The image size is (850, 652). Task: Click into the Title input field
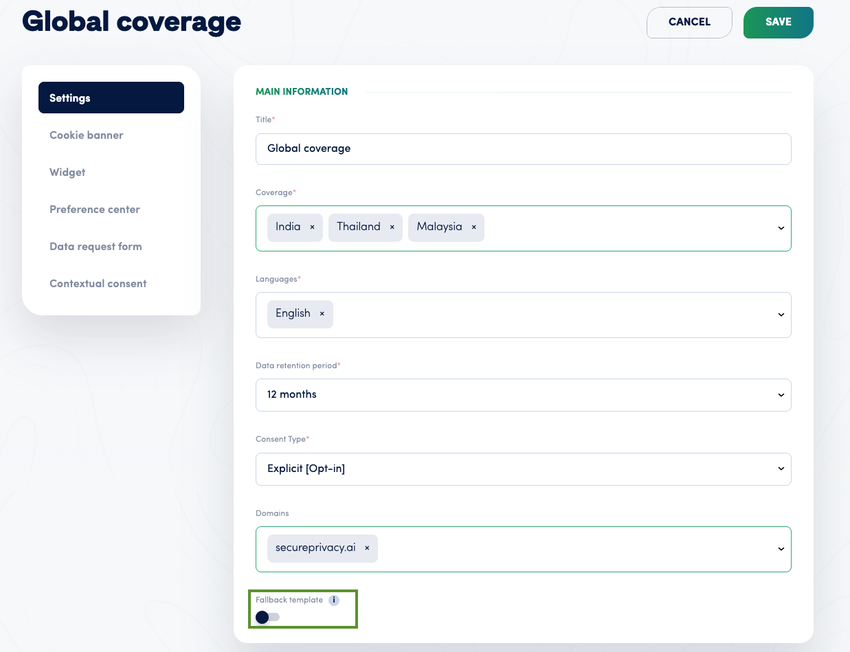coord(523,149)
